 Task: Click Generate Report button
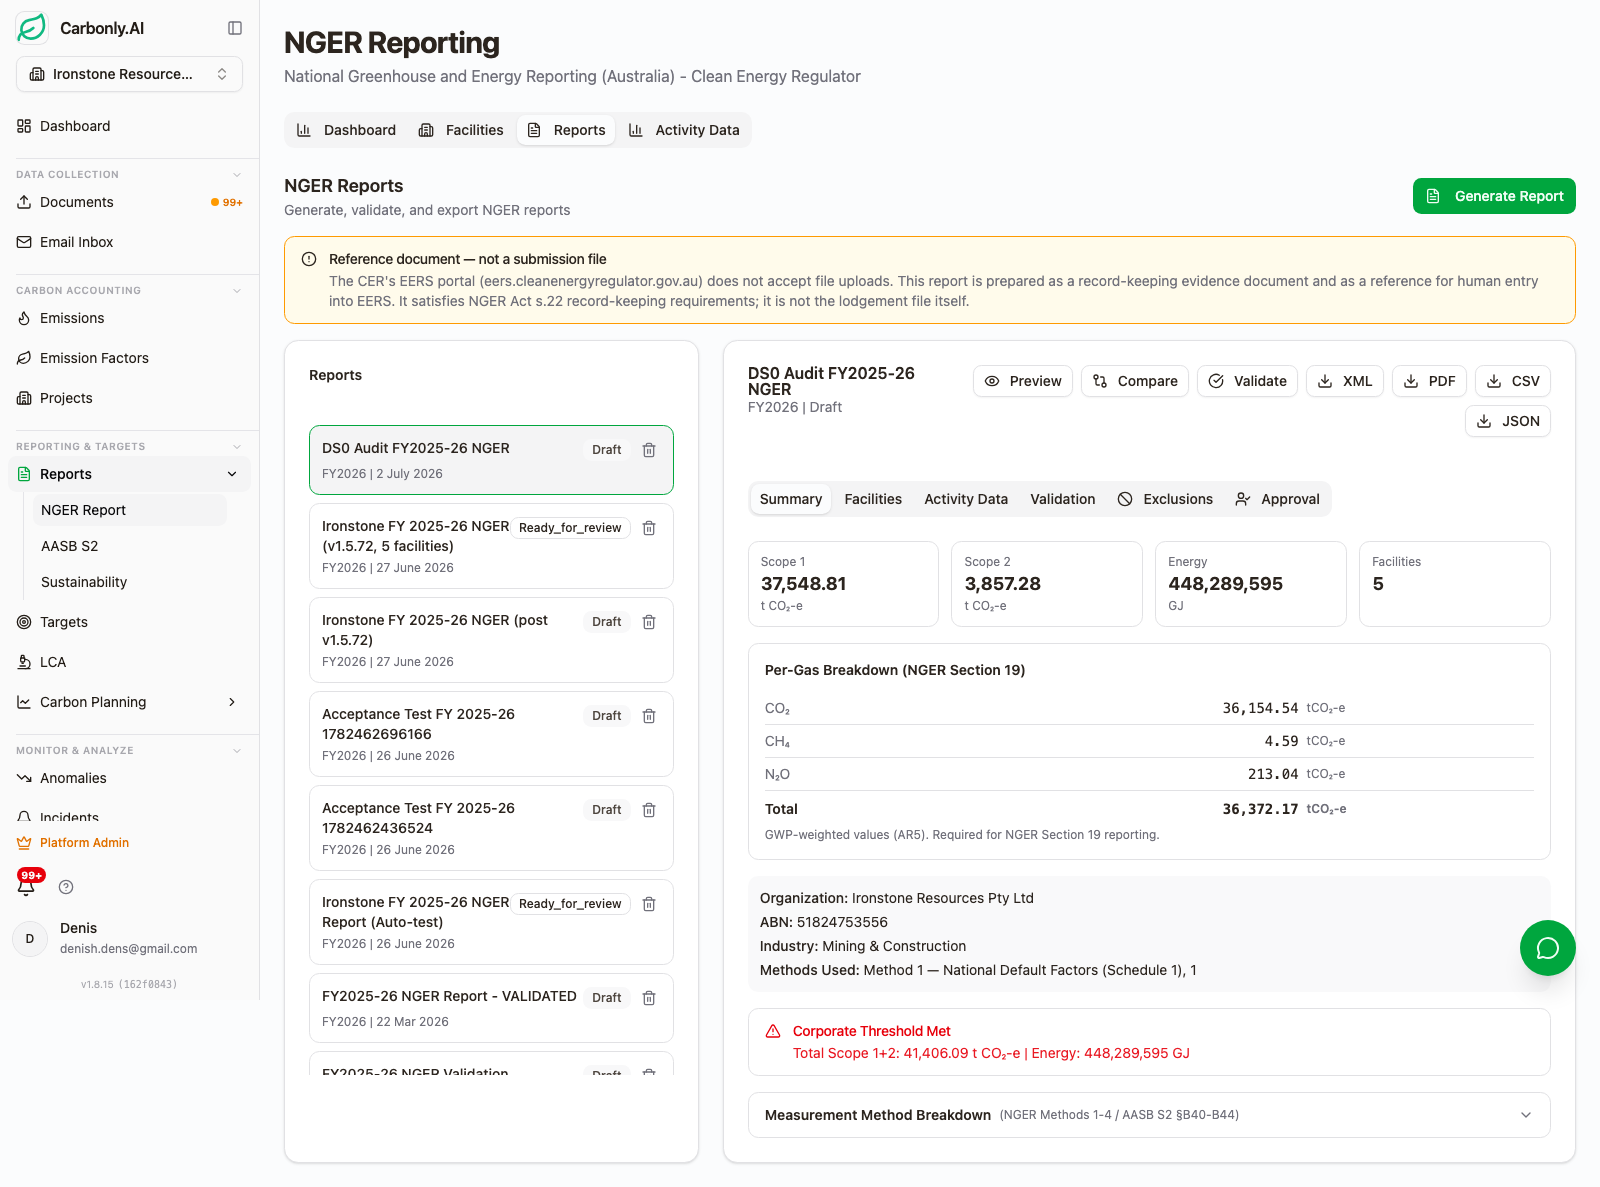[1494, 196]
